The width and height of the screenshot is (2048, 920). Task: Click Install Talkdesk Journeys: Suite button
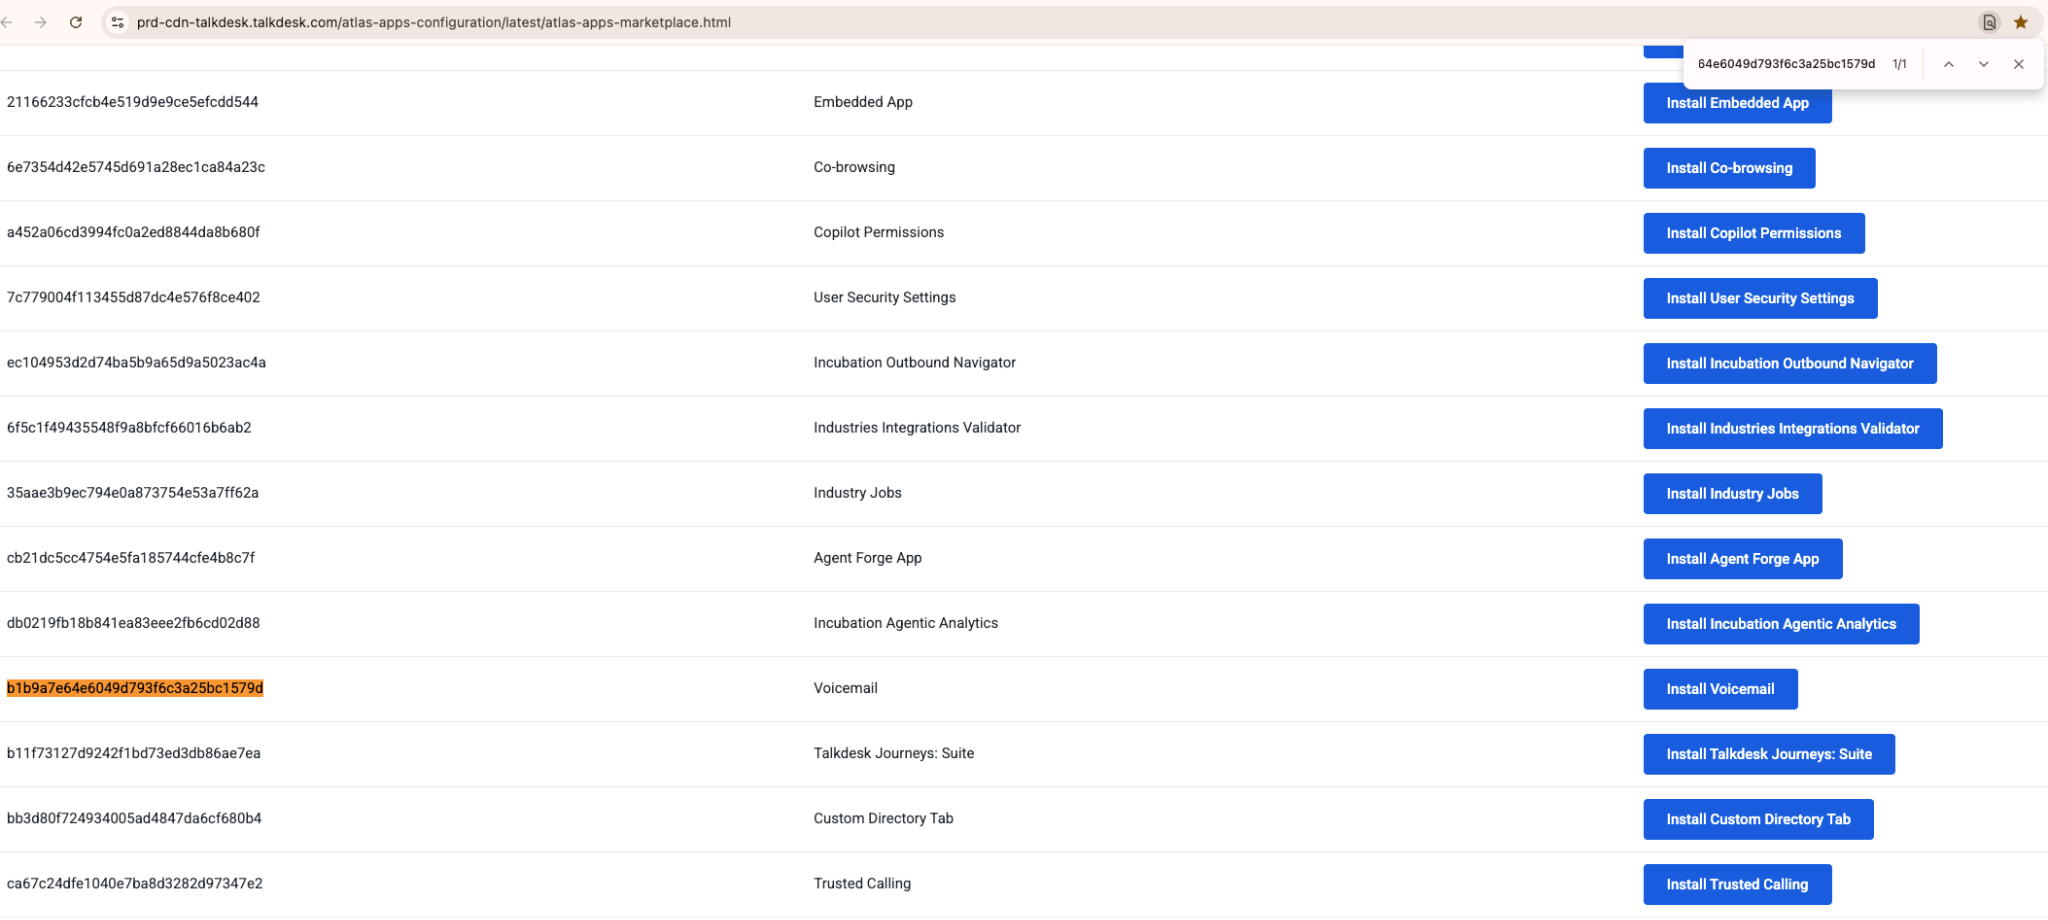(x=1768, y=754)
